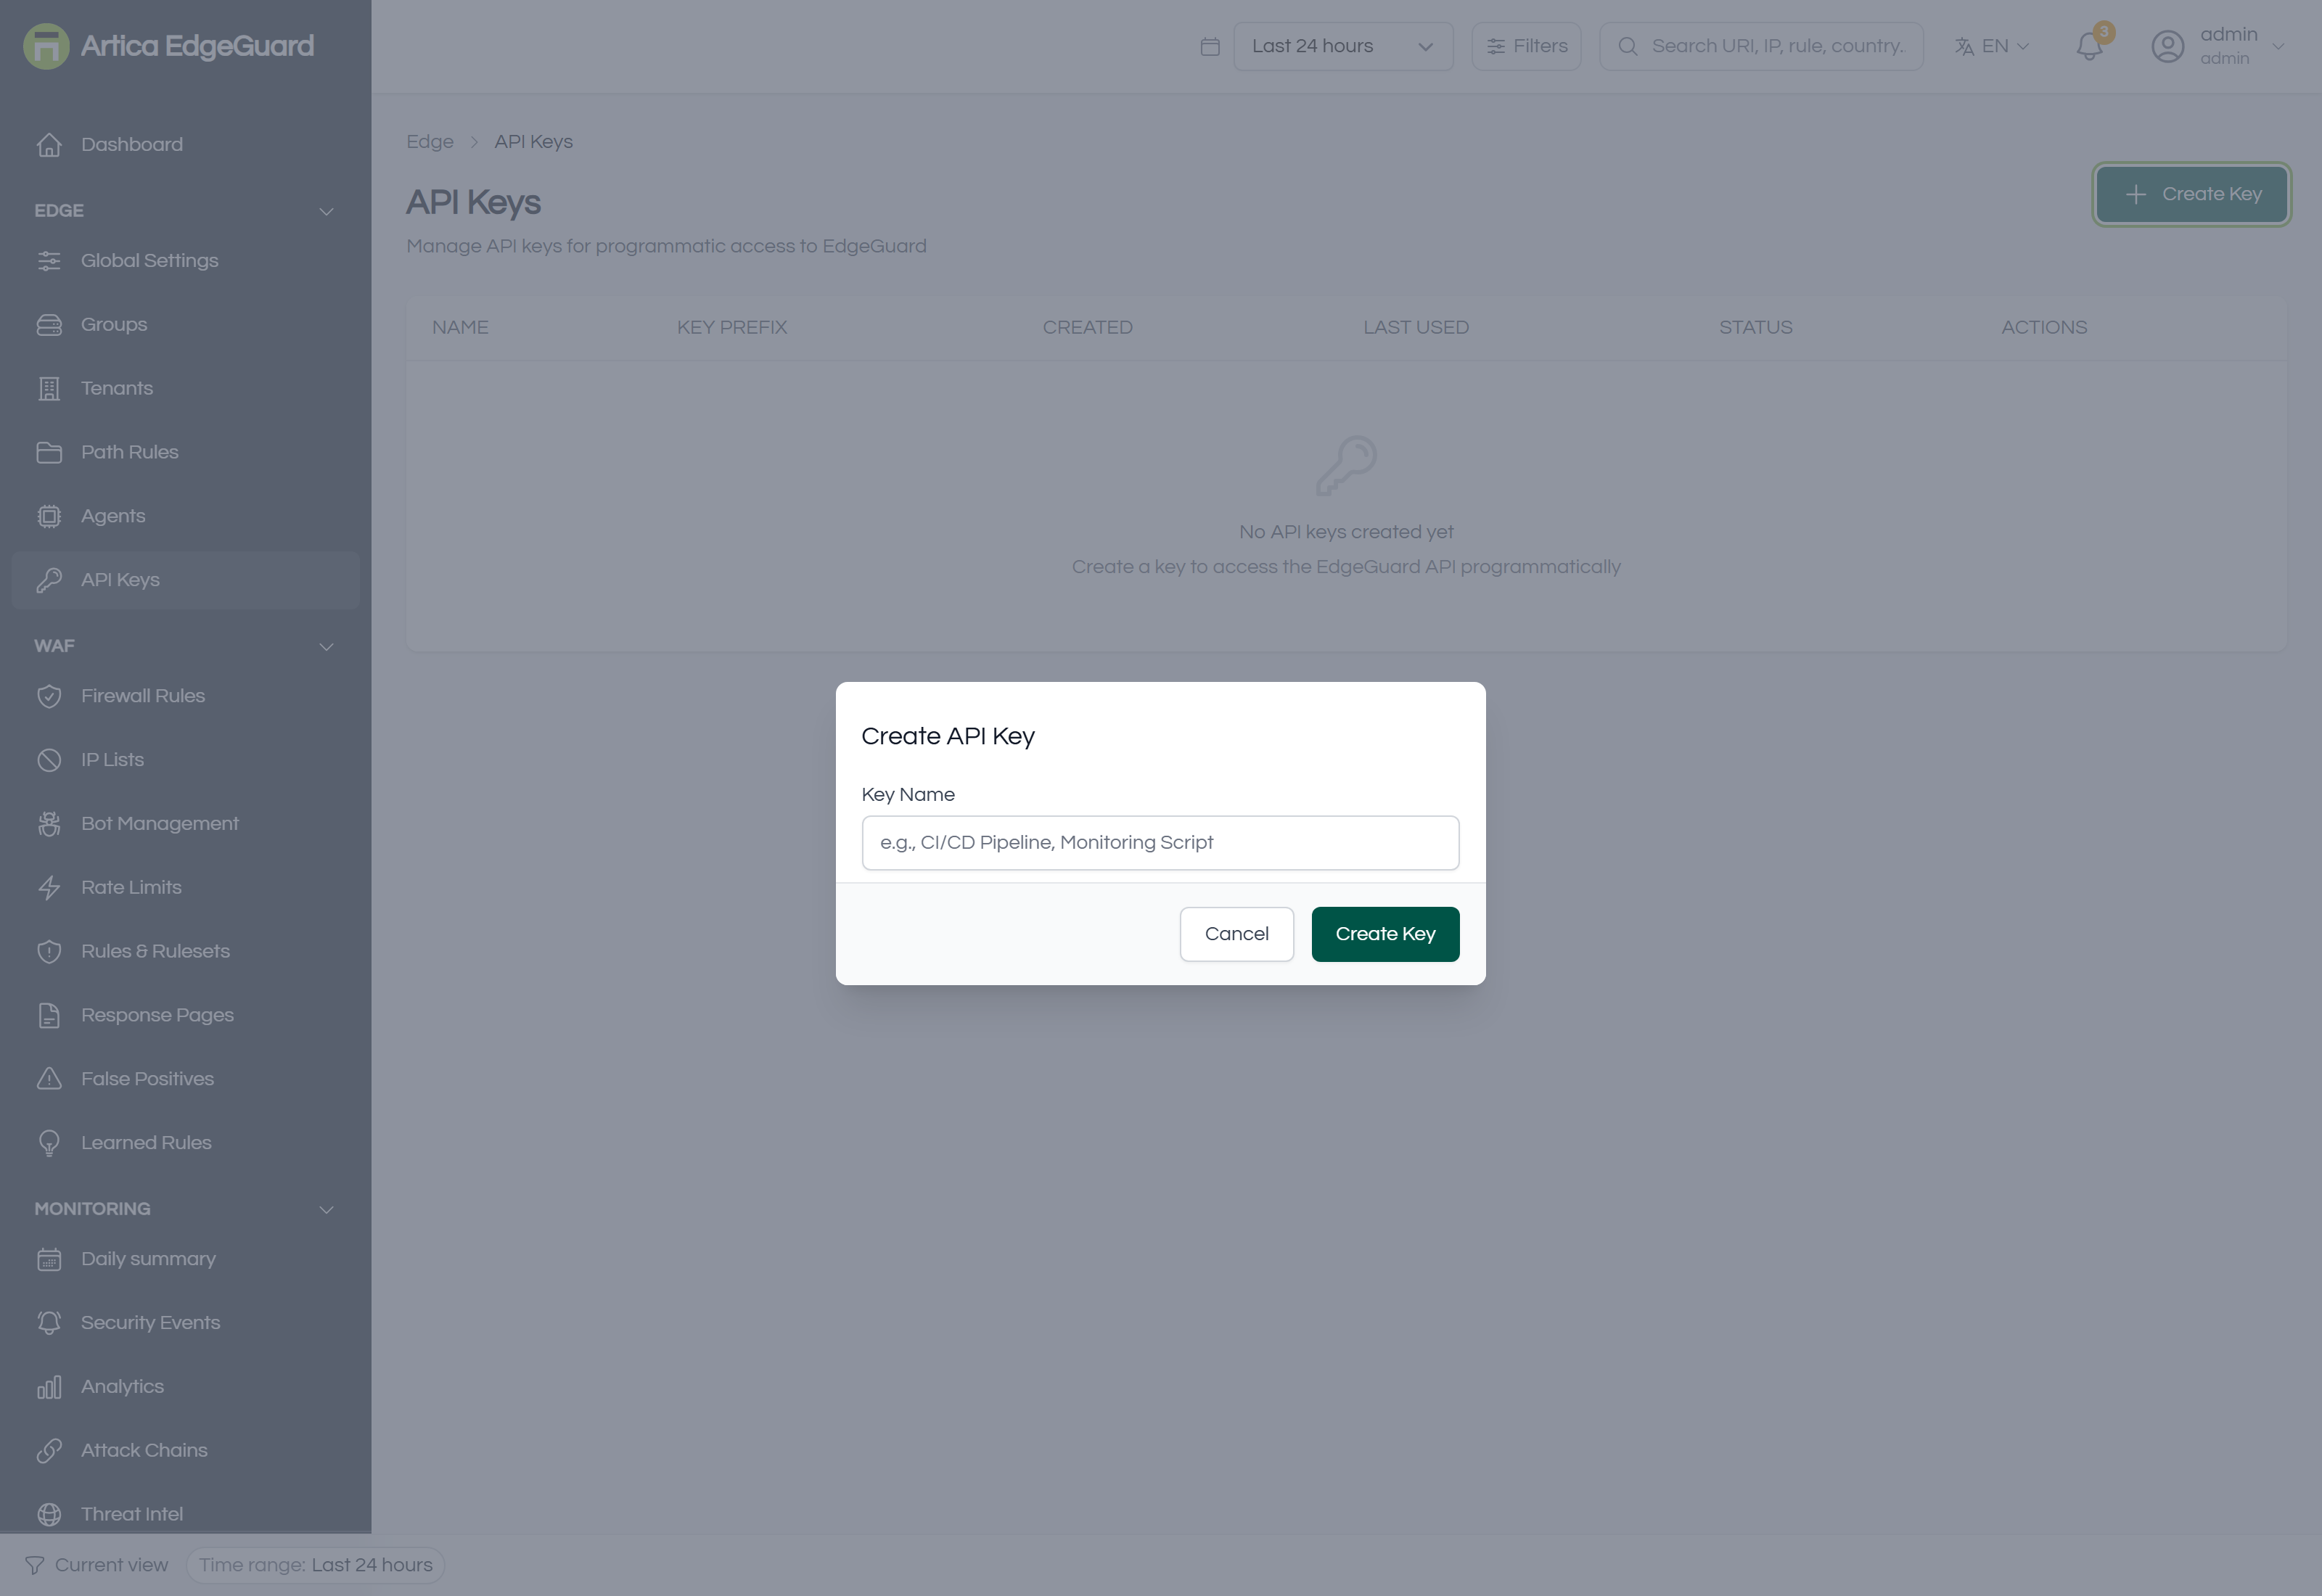Viewport: 2322px width, 1596px height.
Task: Open Analytics from the sidebar
Action: pos(185,1387)
